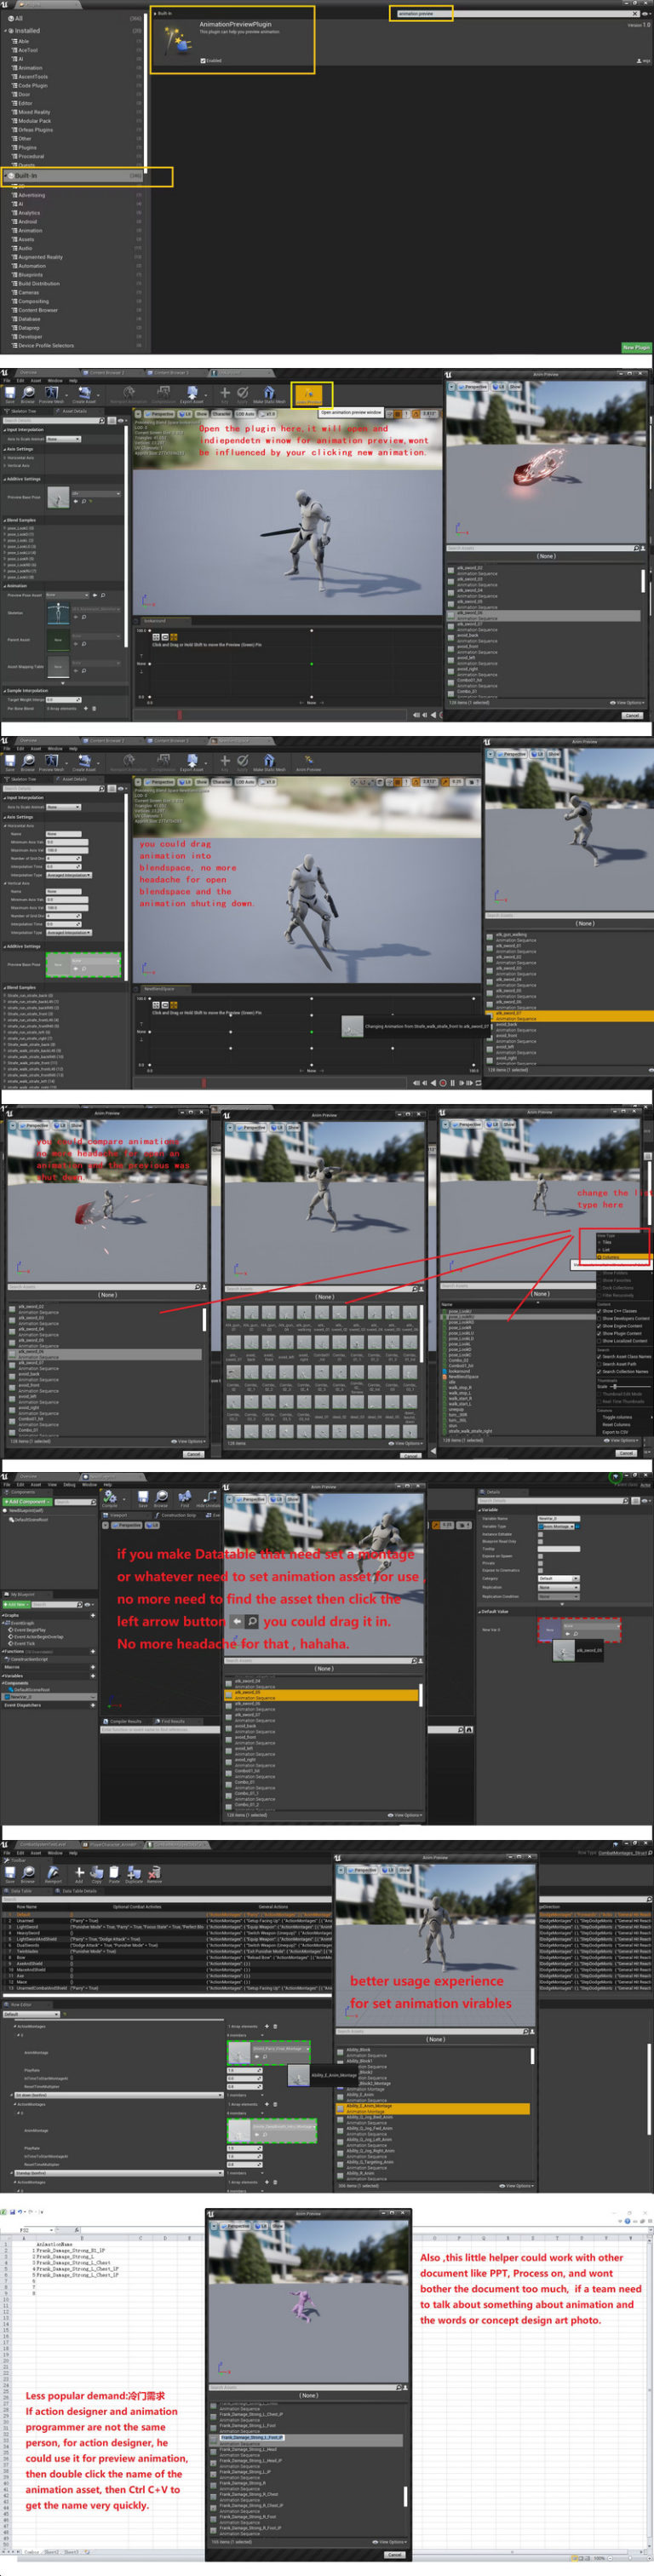Click the AnimationPreviewPlugin icon thumbnail
This screenshot has height=2576, width=654.
point(180,39)
